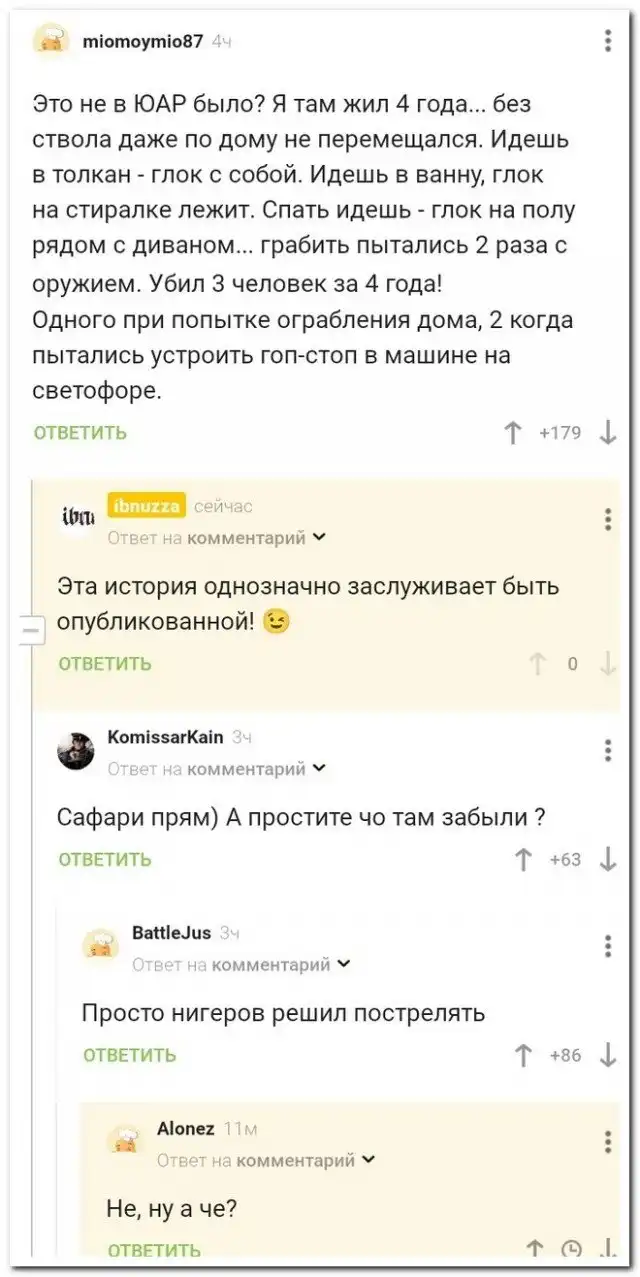Open three-dot menu on miomoymio87 comment

(608, 41)
